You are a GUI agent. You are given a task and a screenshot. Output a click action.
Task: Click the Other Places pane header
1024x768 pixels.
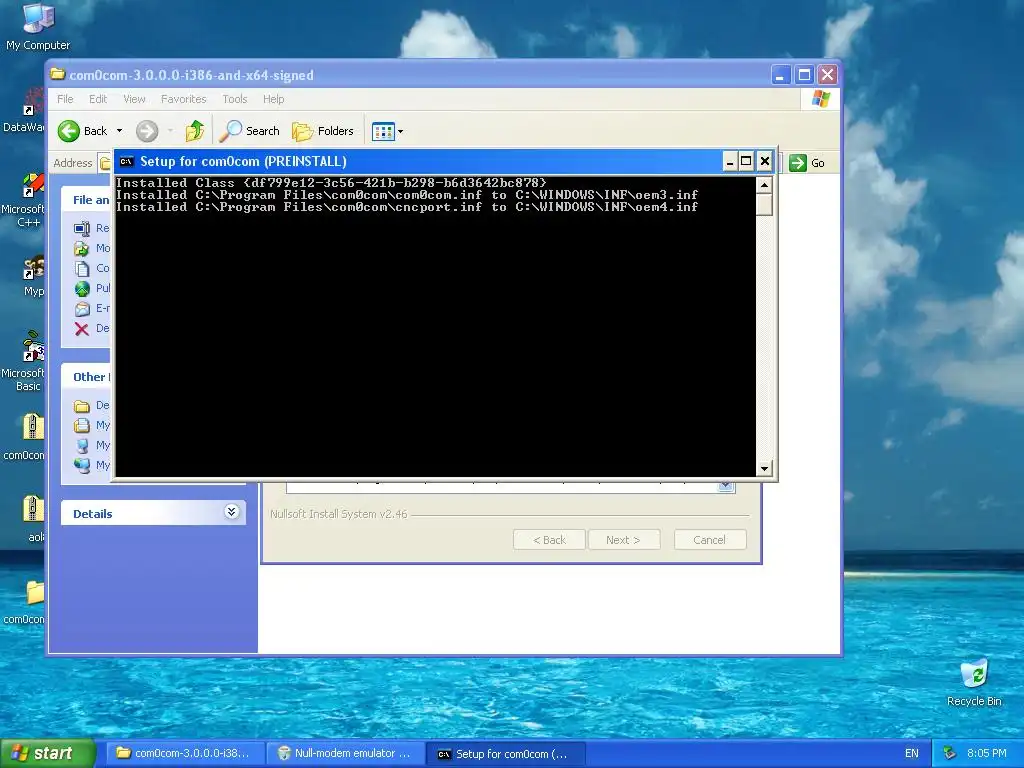[x=91, y=377]
